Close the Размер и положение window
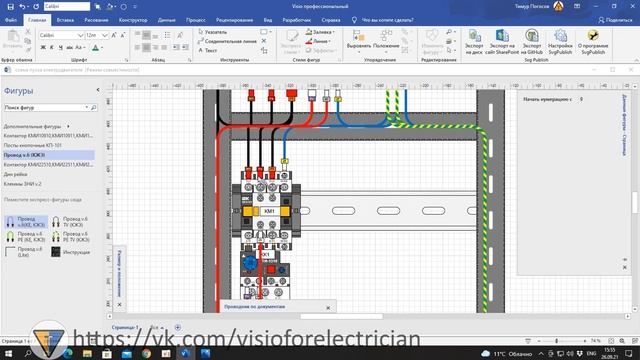 coord(119,304)
